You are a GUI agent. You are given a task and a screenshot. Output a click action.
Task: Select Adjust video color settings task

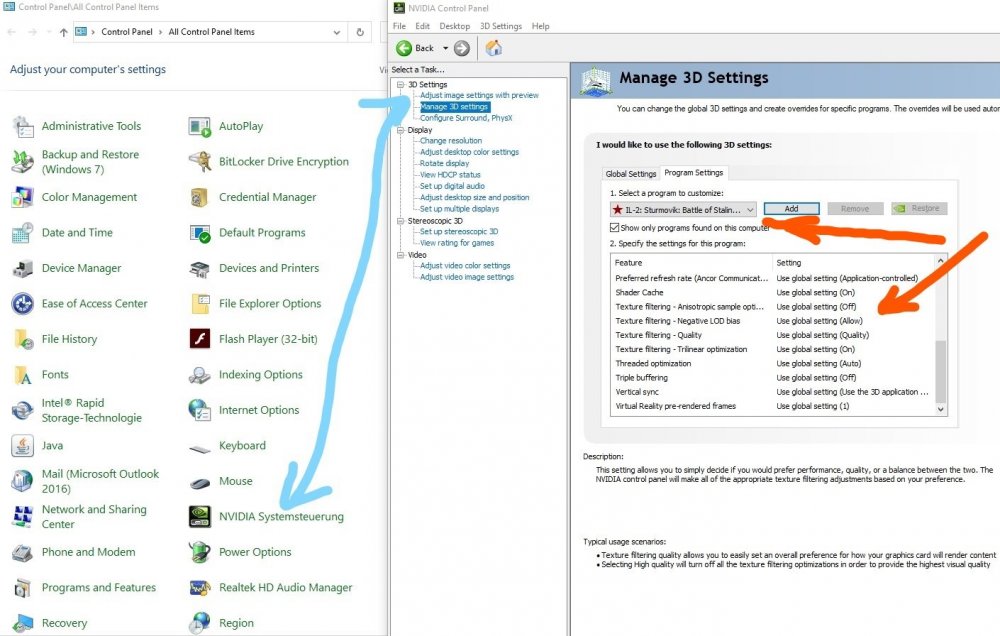(x=465, y=265)
